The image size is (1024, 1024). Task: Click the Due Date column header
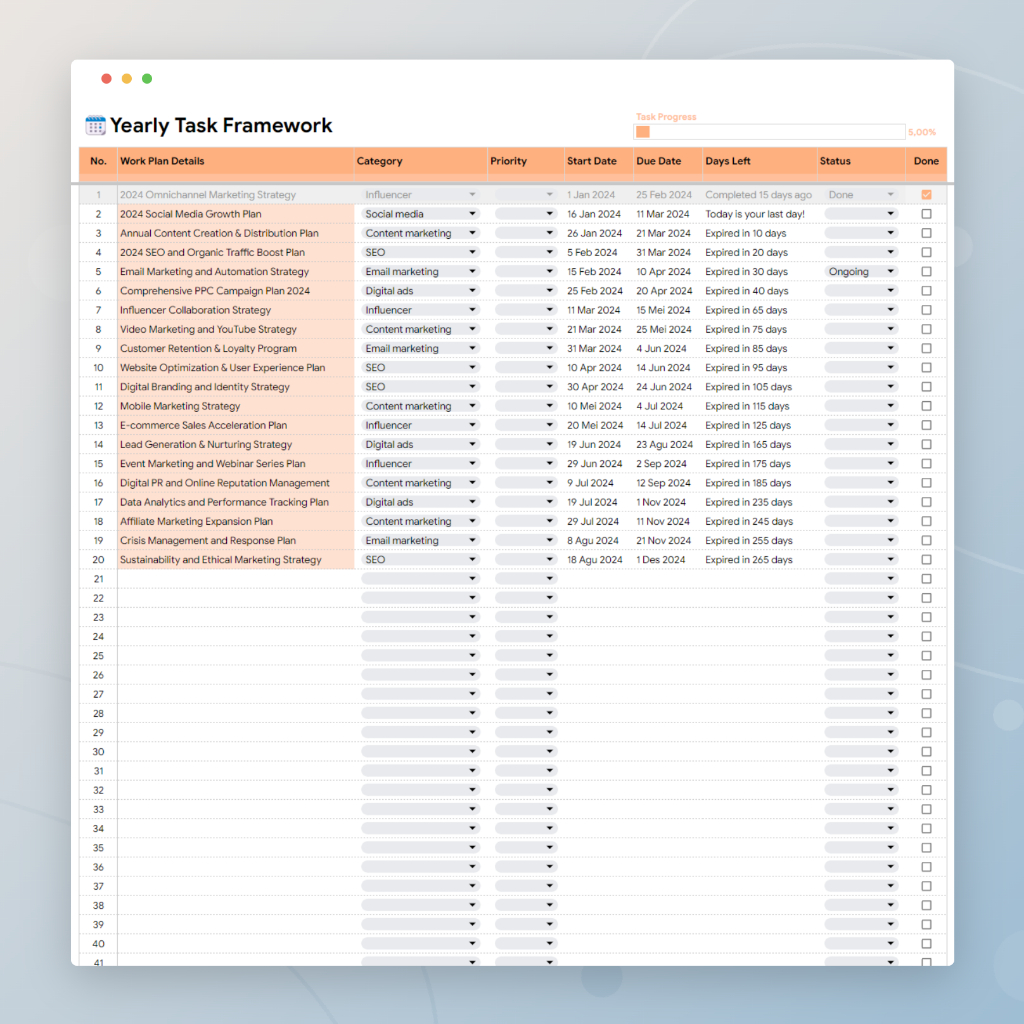(658, 161)
